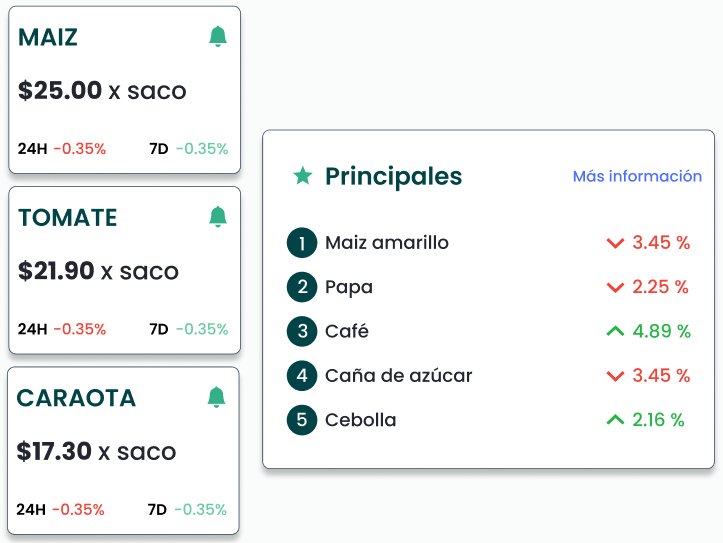The width and height of the screenshot is (723, 543).
Task: Click the number 1 rank badge
Action: 301,243
